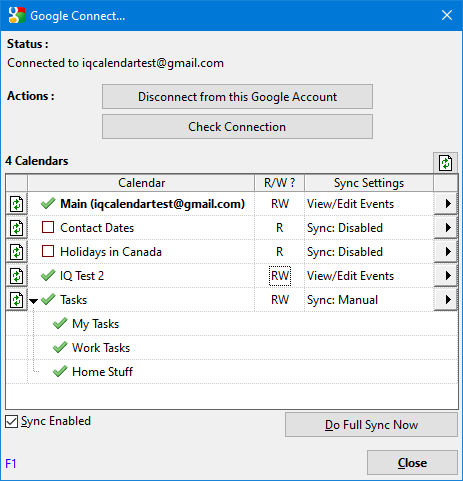Click Sync: Manual in the Tasks row
This screenshot has height=481, width=463.
[x=343, y=300]
